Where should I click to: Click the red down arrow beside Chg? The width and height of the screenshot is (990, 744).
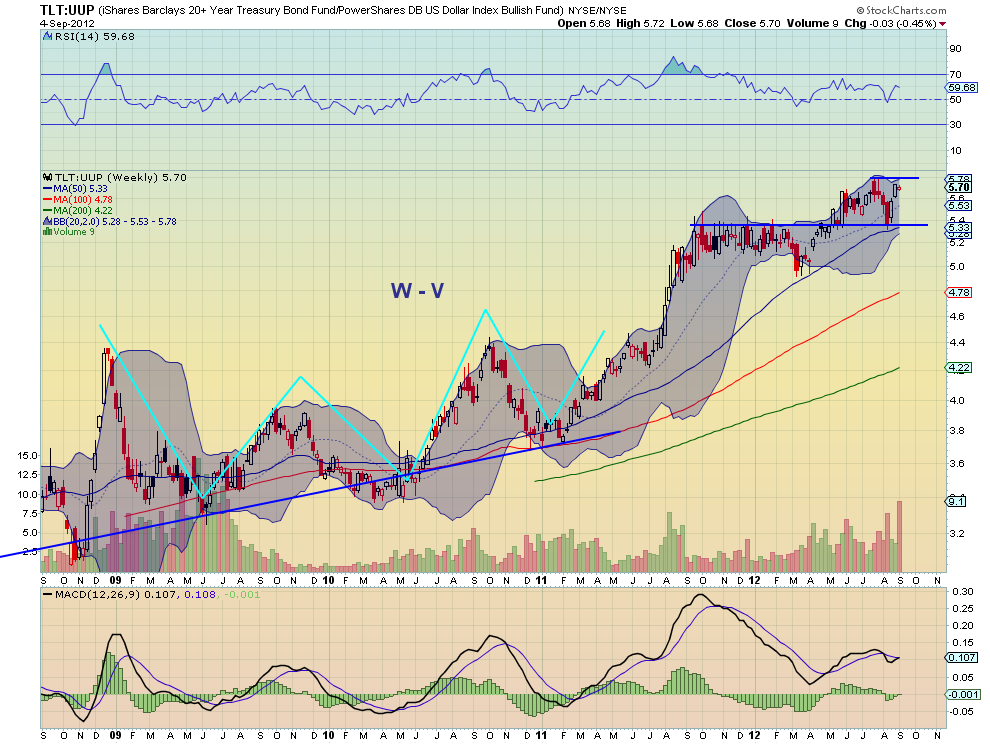tap(943, 24)
